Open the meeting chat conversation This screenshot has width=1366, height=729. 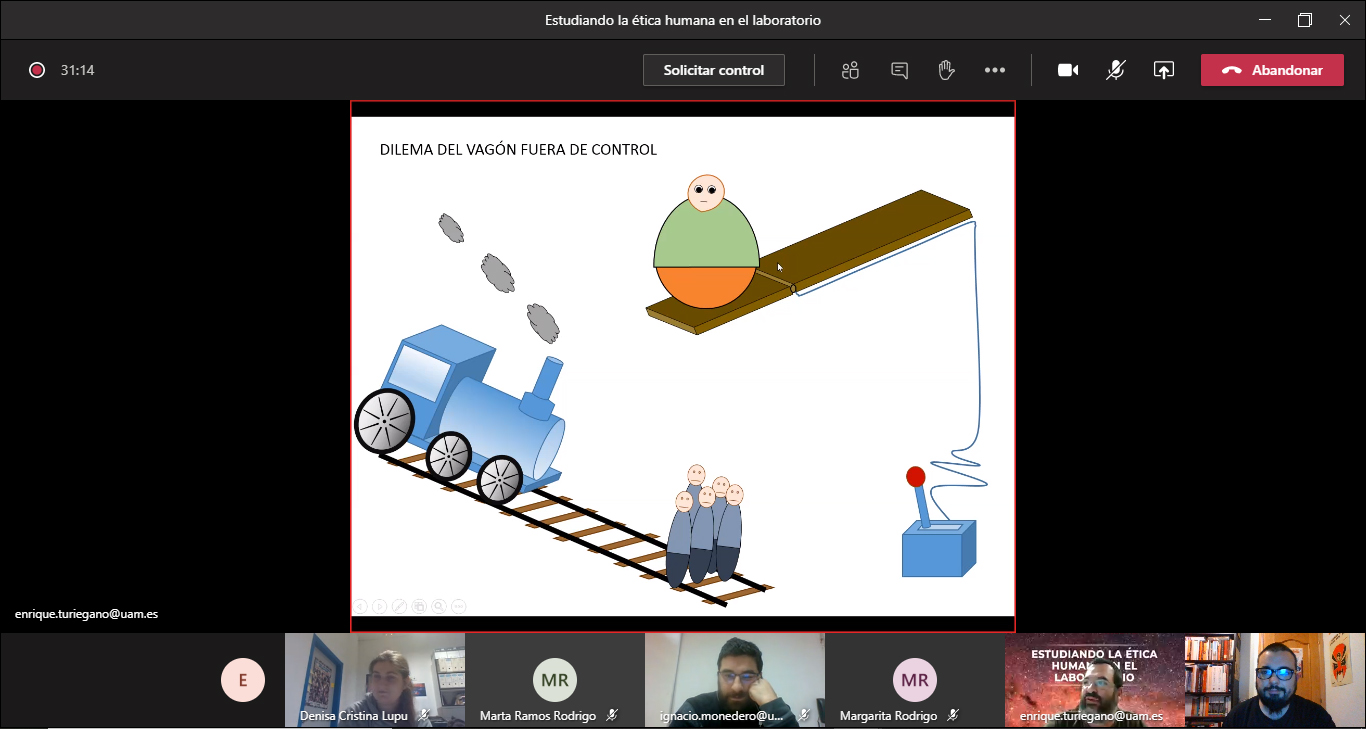pos(899,70)
